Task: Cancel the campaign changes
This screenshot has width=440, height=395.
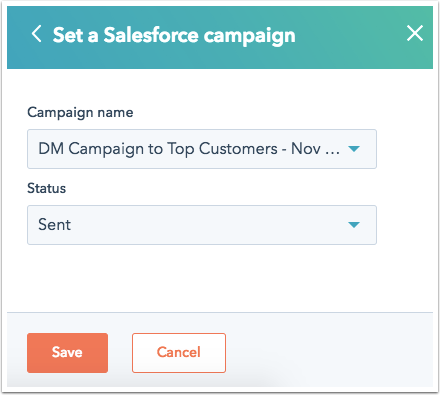Action: [x=179, y=353]
